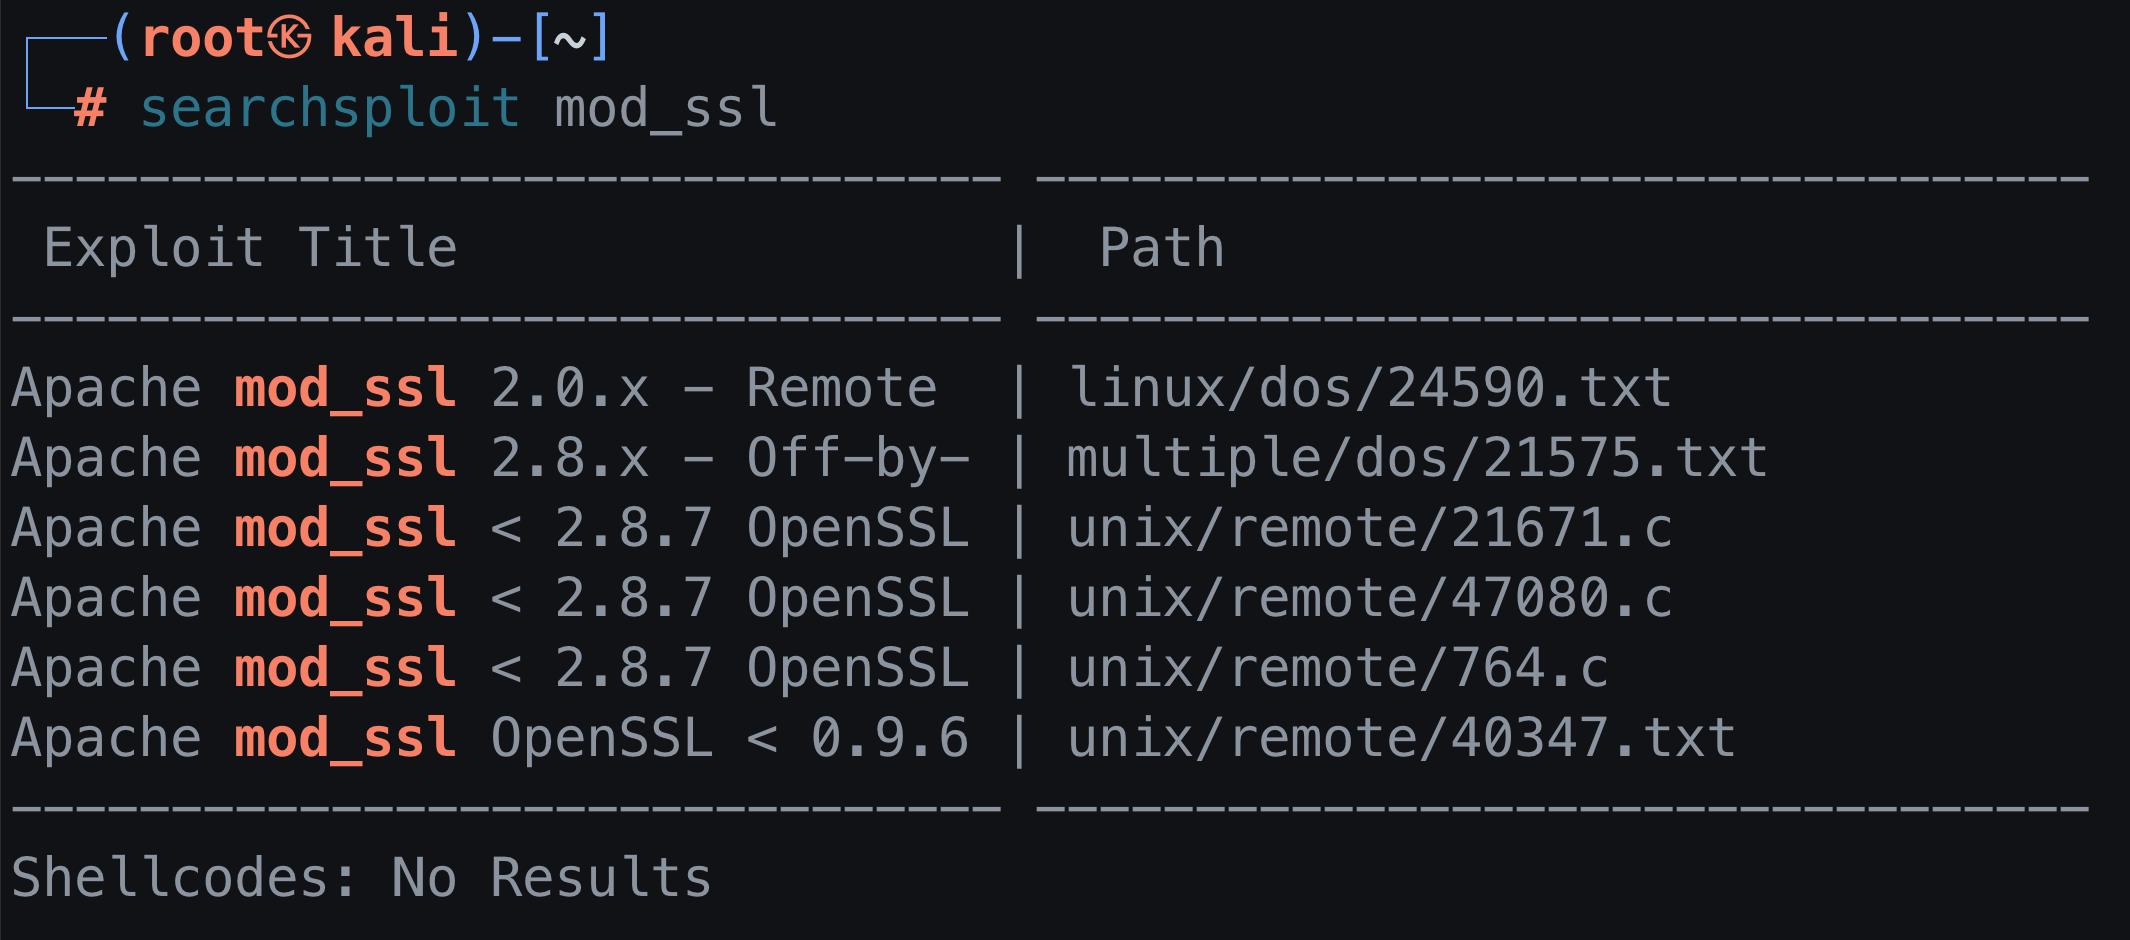Click the mod_ssl 2.8.x Off-by- exploit title
This screenshot has width=2130, height=940.
point(490,458)
